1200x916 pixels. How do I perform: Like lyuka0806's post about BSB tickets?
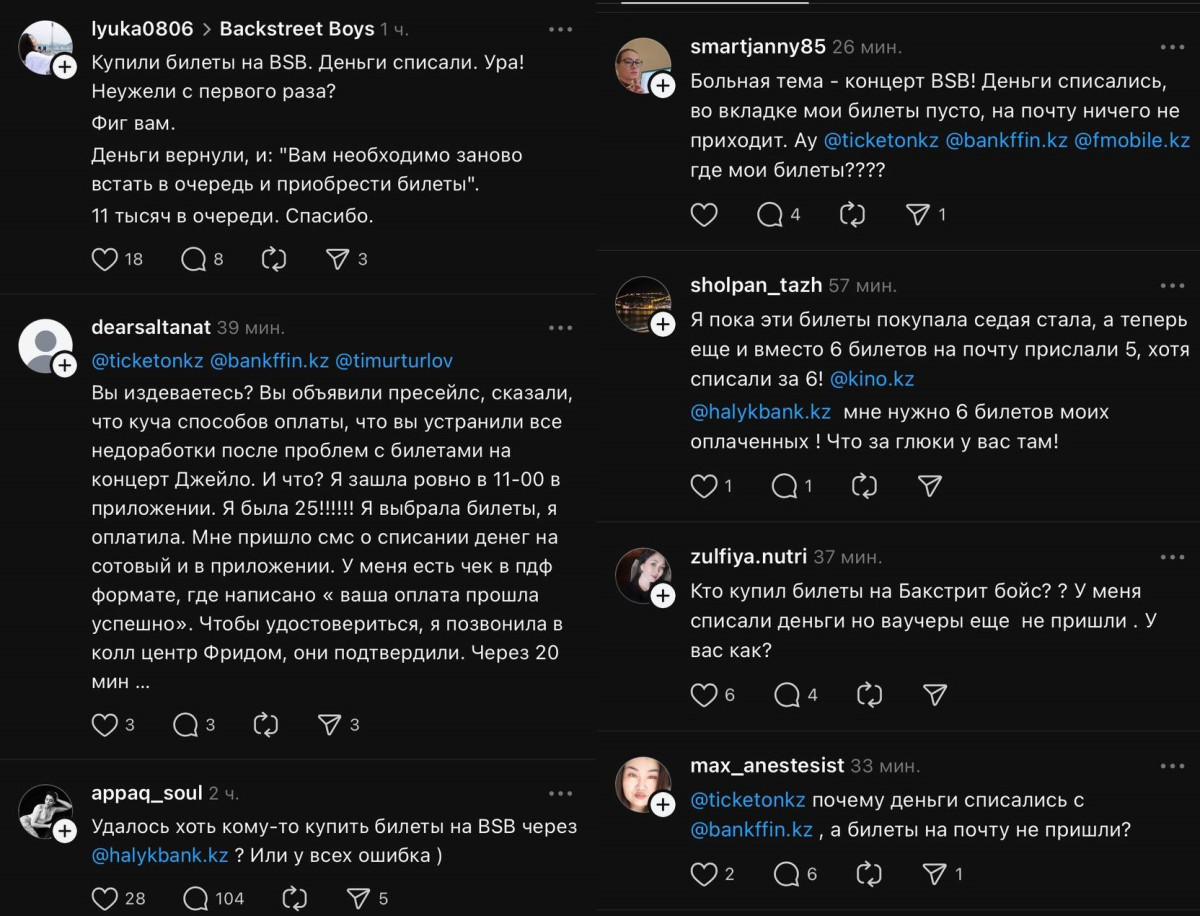tap(105, 260)
